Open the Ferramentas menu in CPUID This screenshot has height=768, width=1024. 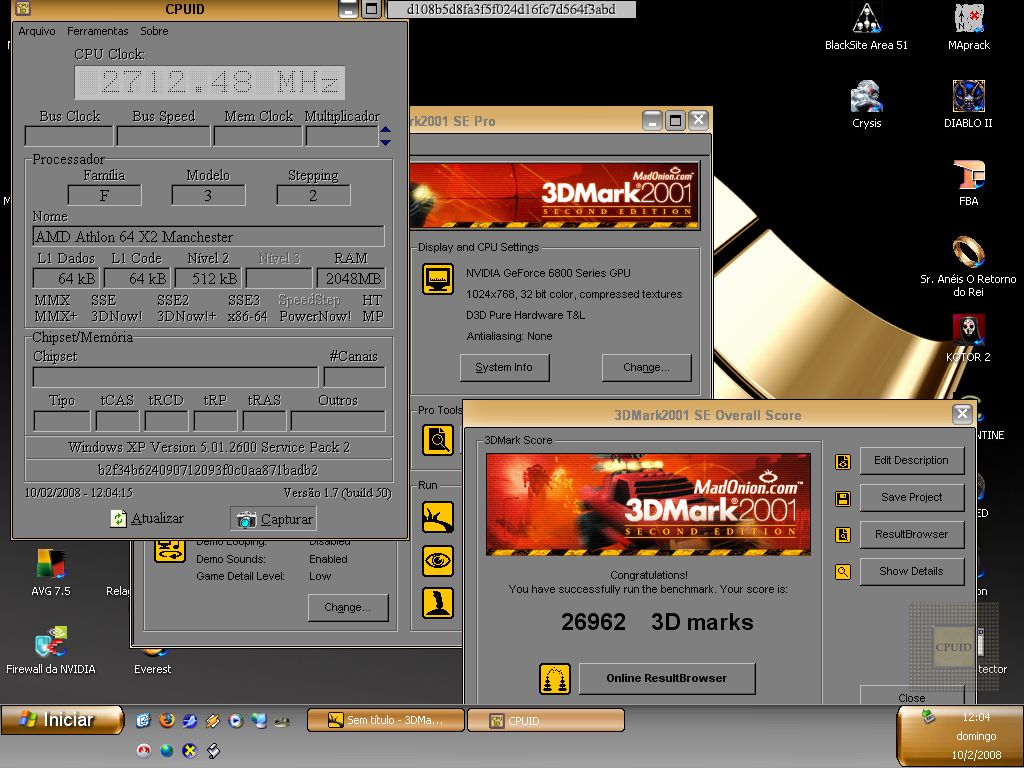pyautogui.click(x=97, y=31)
